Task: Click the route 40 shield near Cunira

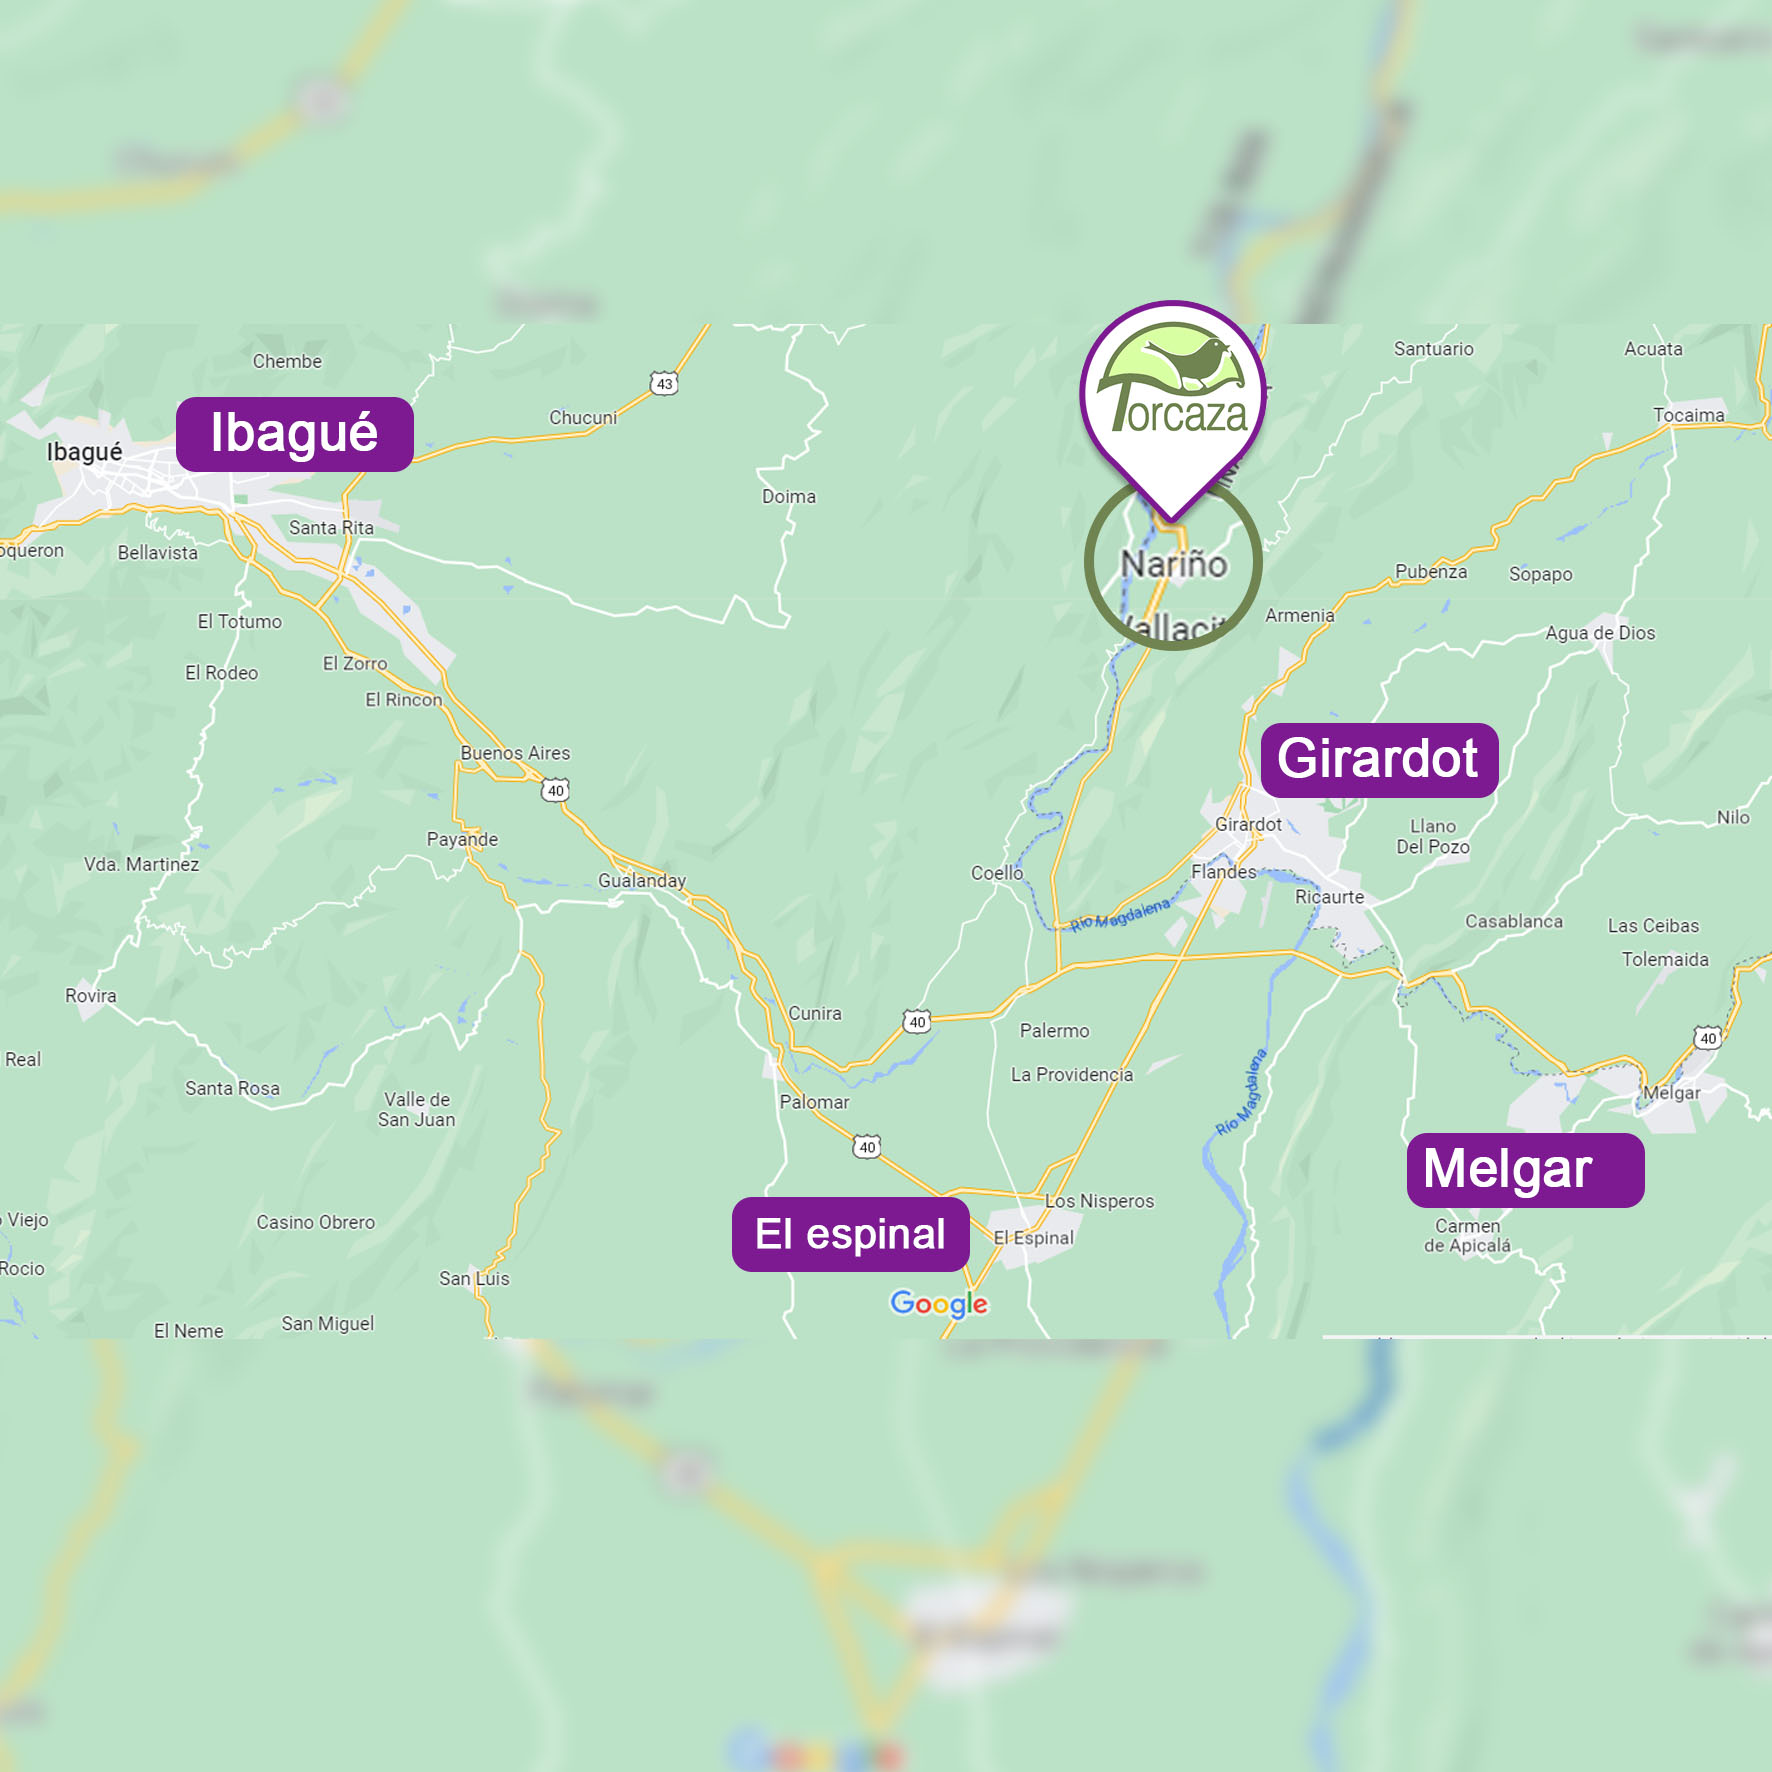Action: coord(917,1022)
